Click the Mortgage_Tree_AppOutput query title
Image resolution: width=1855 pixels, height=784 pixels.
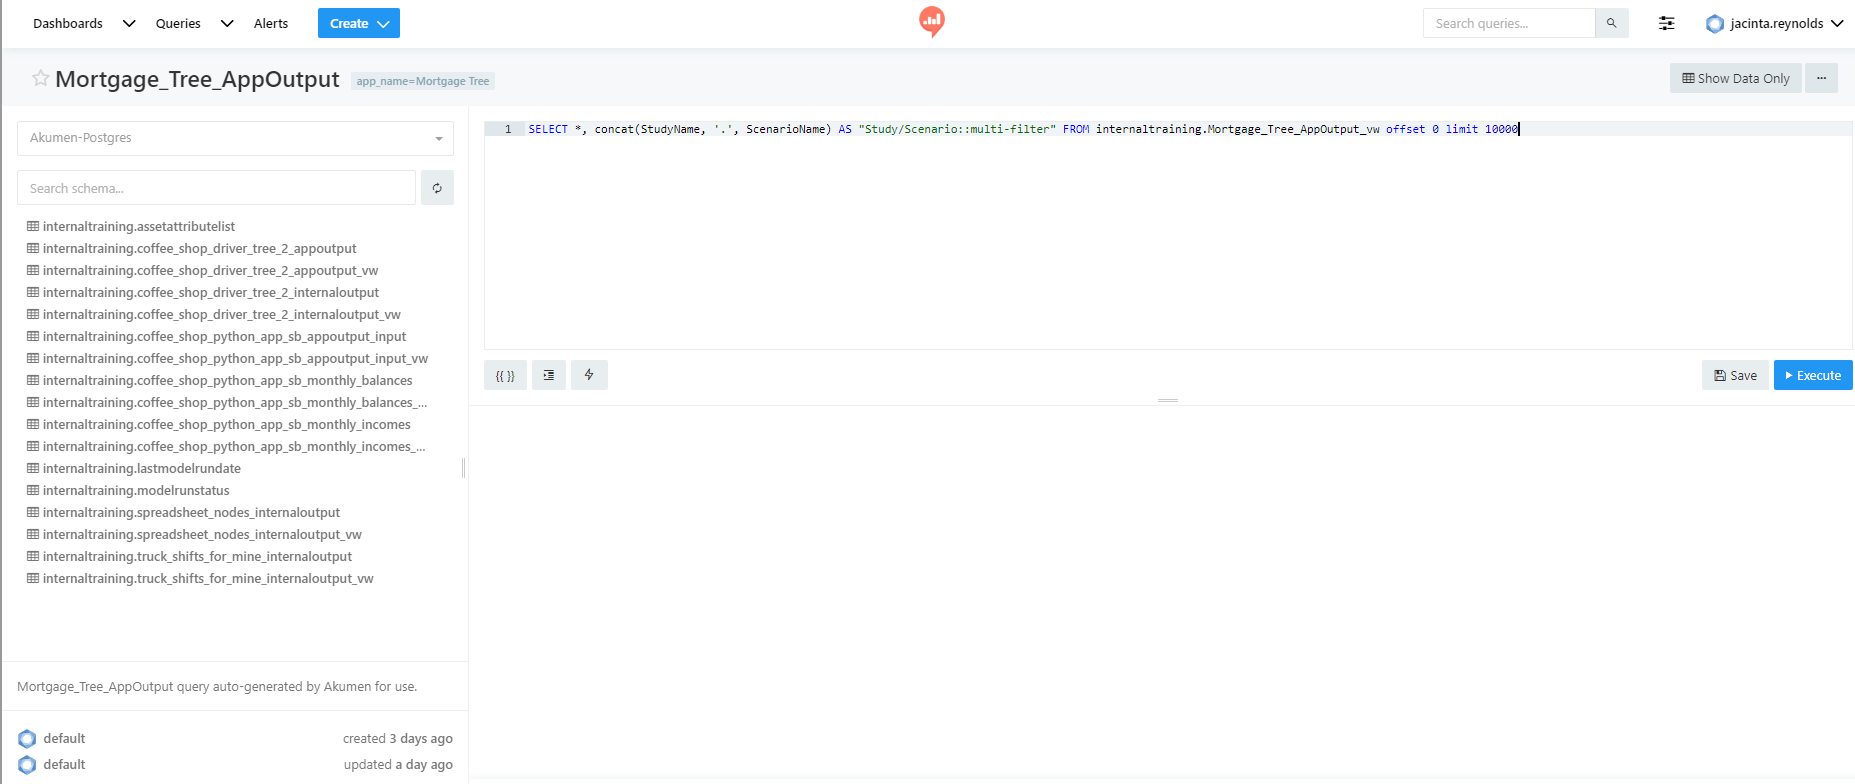pos(197,79)
